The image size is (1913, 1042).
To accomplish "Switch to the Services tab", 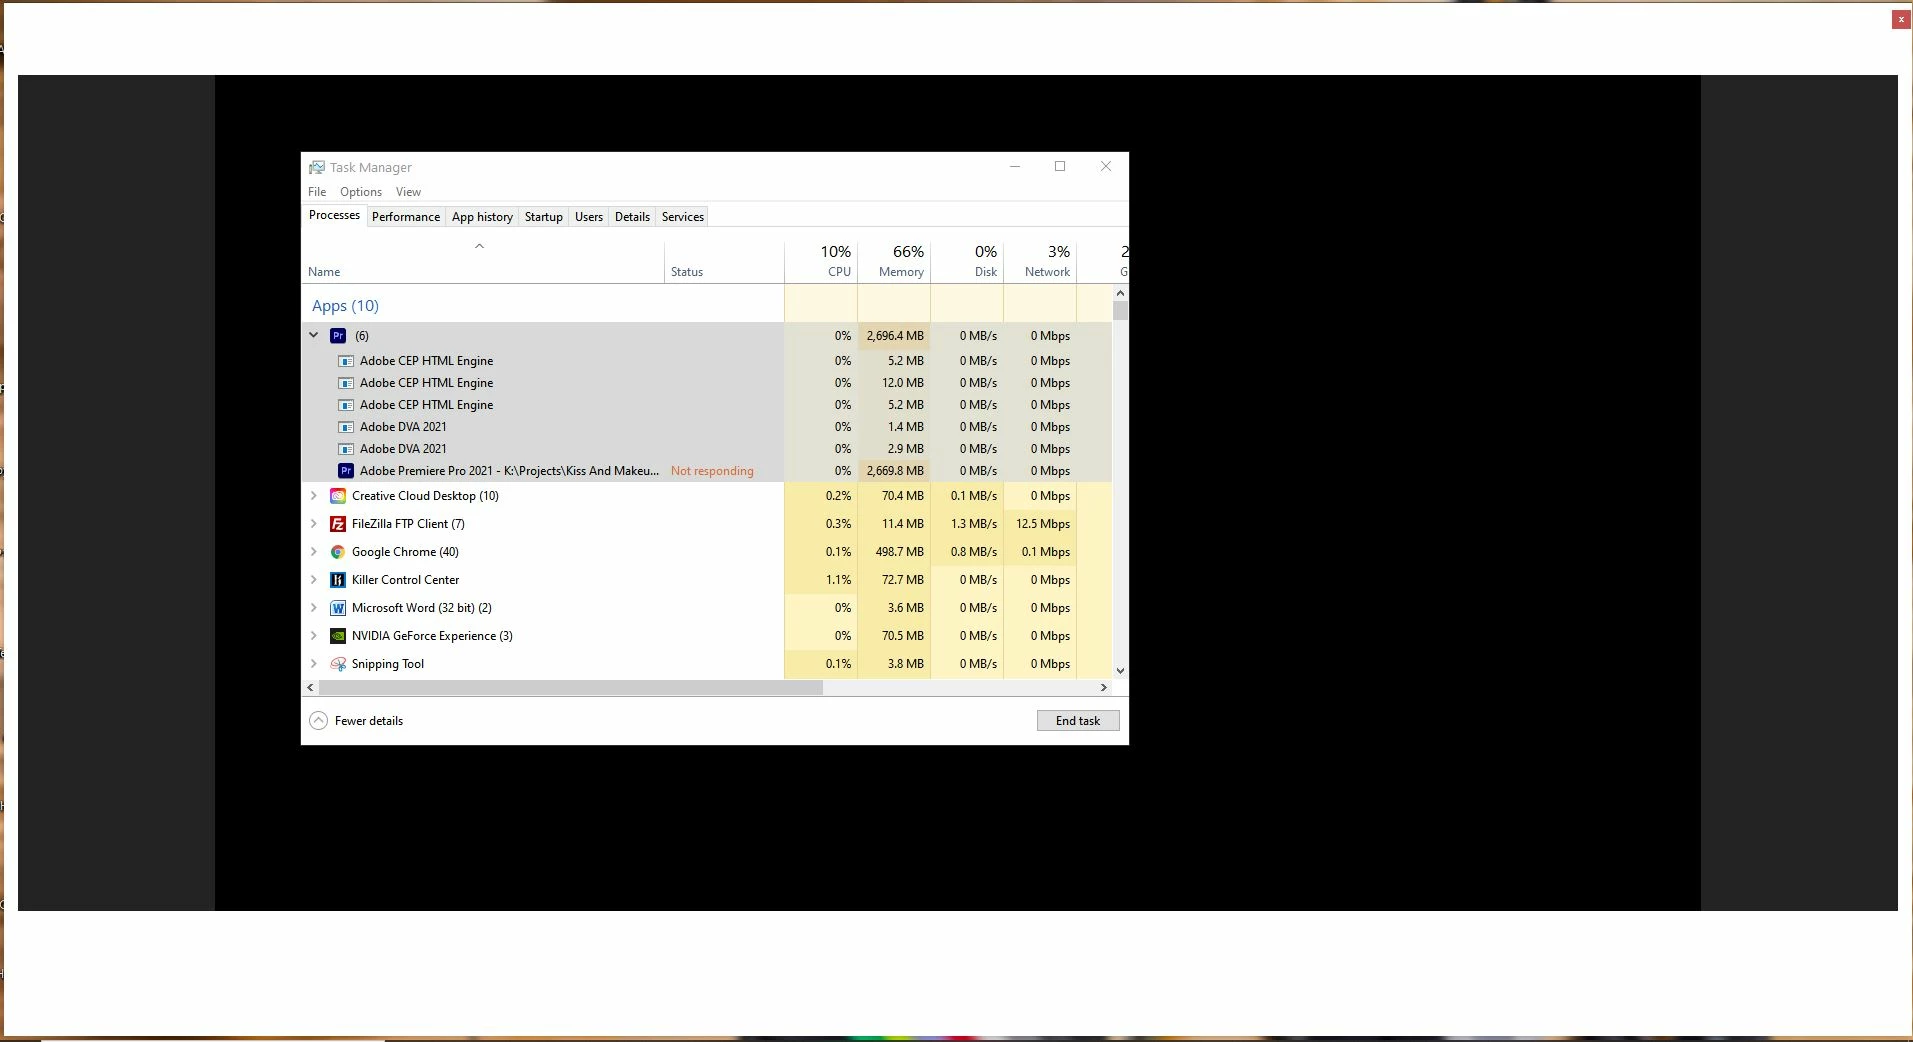I will pos(683,217).
